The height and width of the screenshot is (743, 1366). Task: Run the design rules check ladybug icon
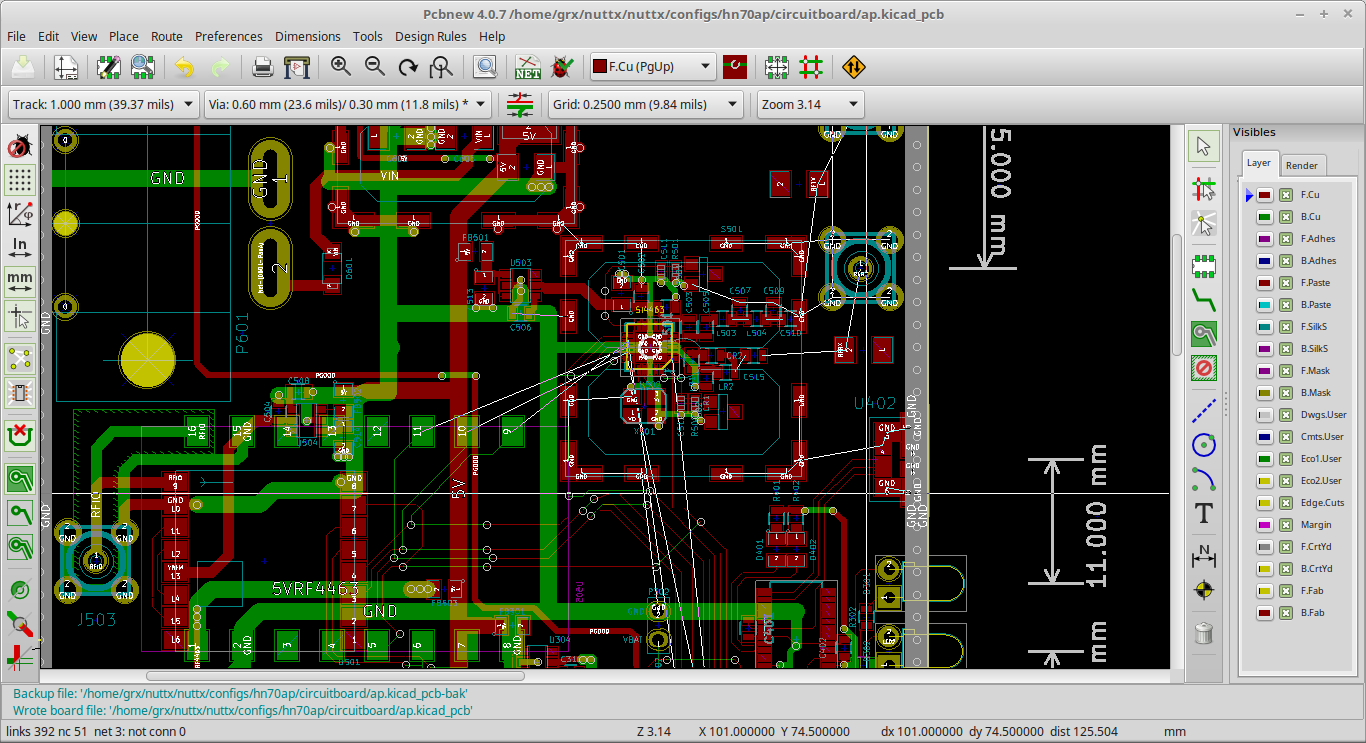562,67
